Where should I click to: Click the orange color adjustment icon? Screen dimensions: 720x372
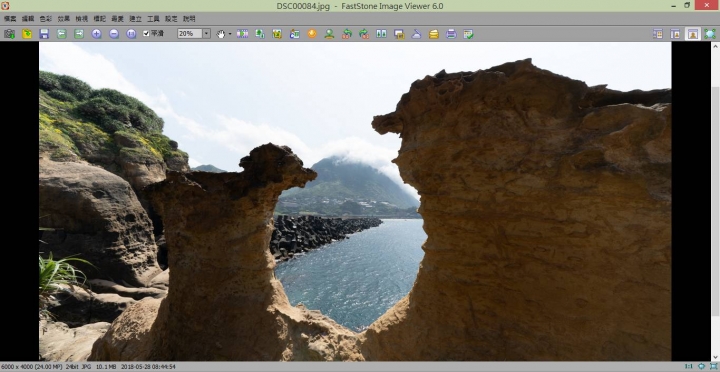[x=312, y=34]
